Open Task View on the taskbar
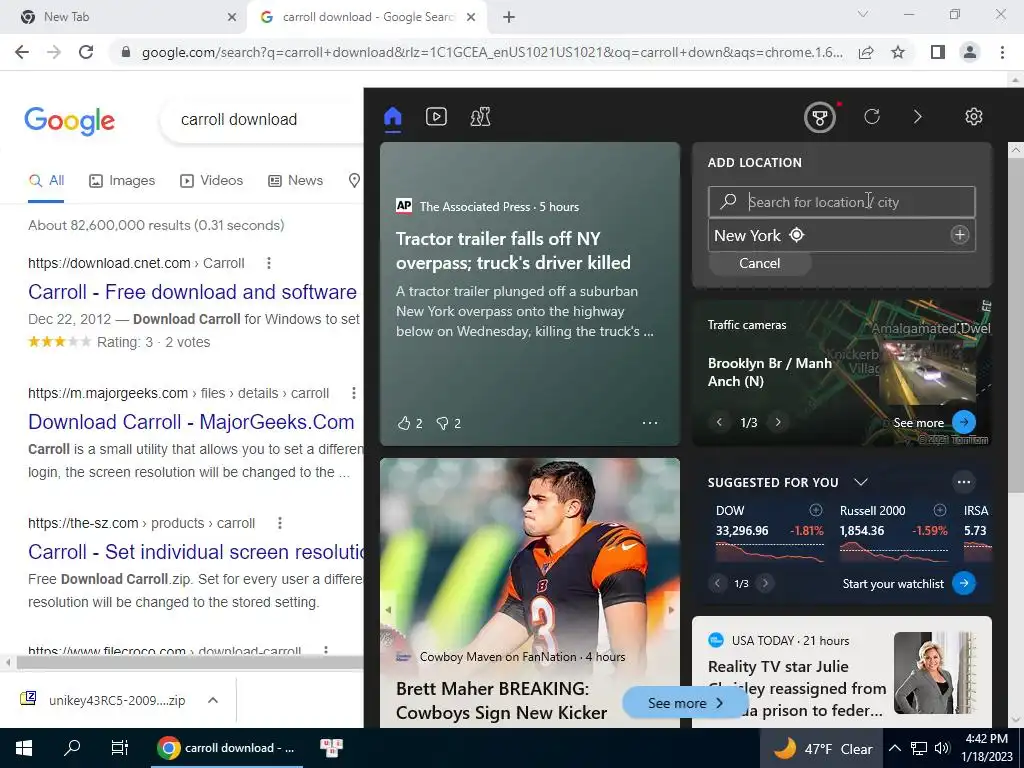1024x768 pixels. 120,748
